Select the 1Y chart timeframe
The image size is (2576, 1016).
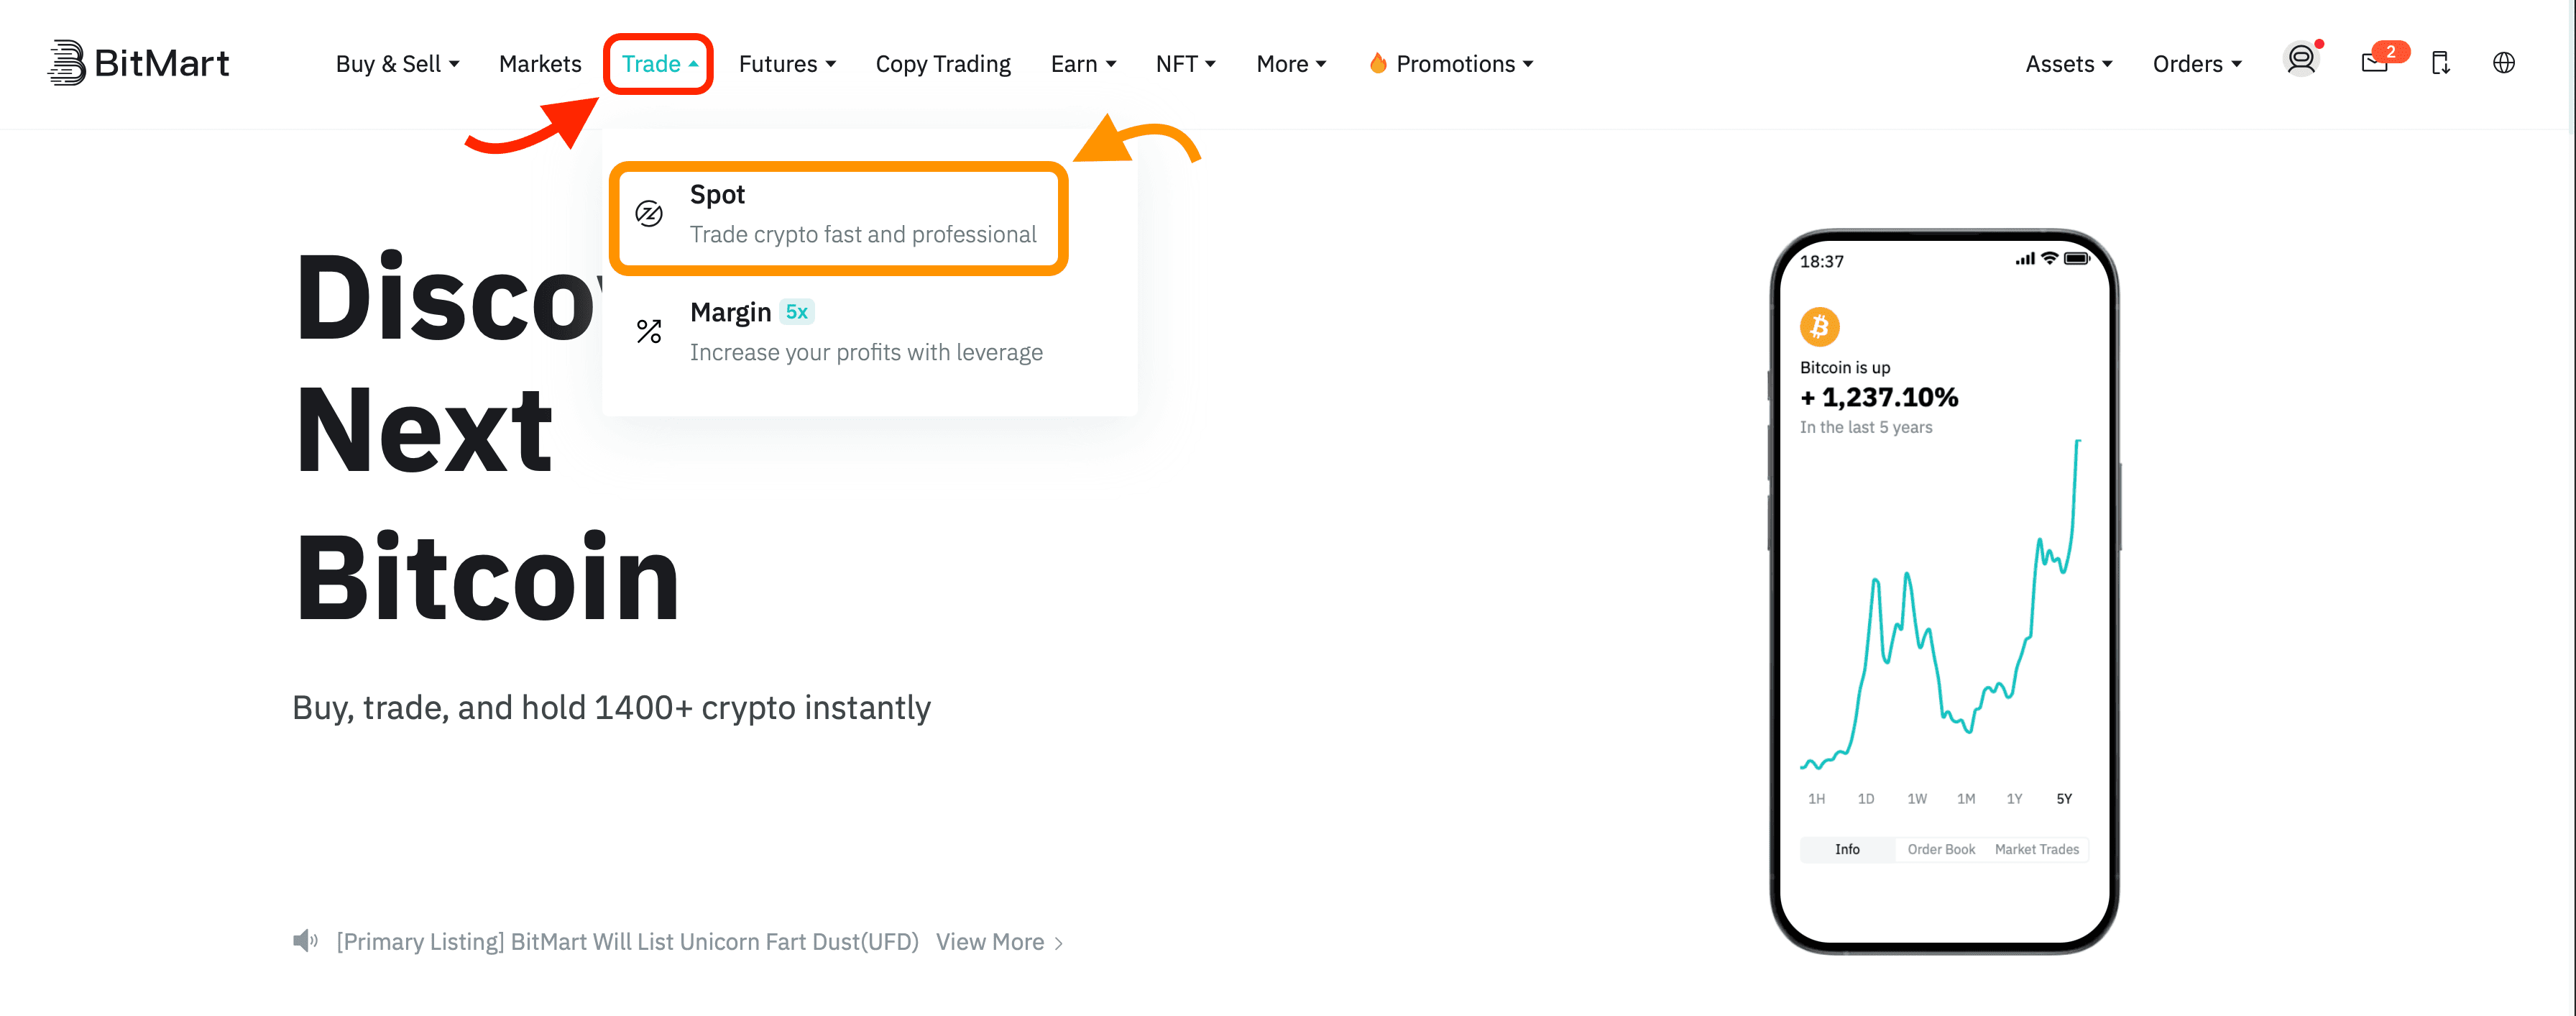(2014, 798)
